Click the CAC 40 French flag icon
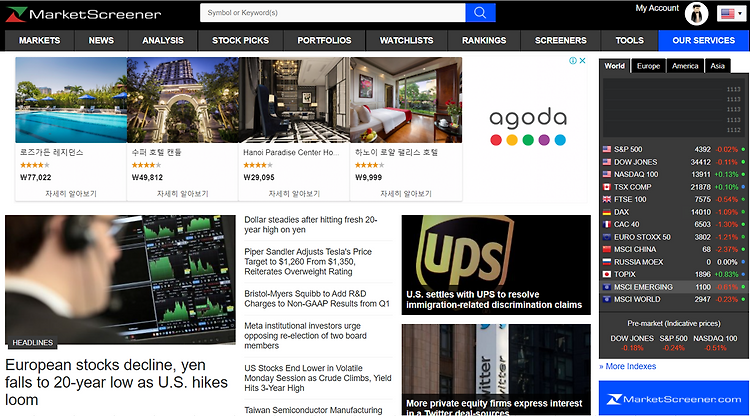The width and height of the screenshot is (750, 416). [607, 224]
